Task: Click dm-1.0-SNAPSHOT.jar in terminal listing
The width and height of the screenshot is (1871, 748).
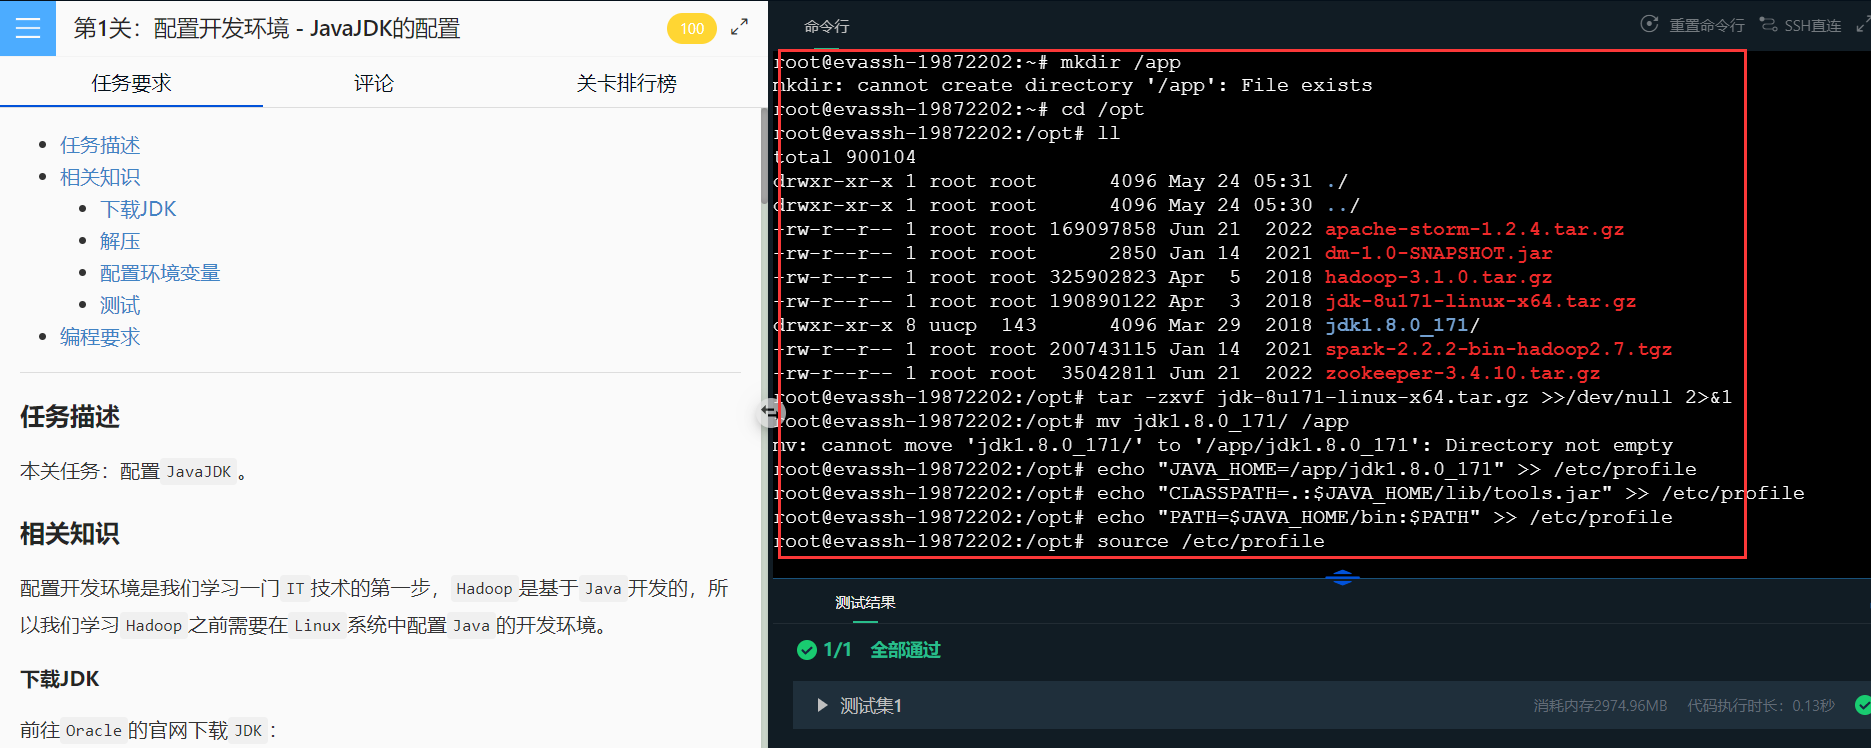Action: click(x=1438, y=253)
